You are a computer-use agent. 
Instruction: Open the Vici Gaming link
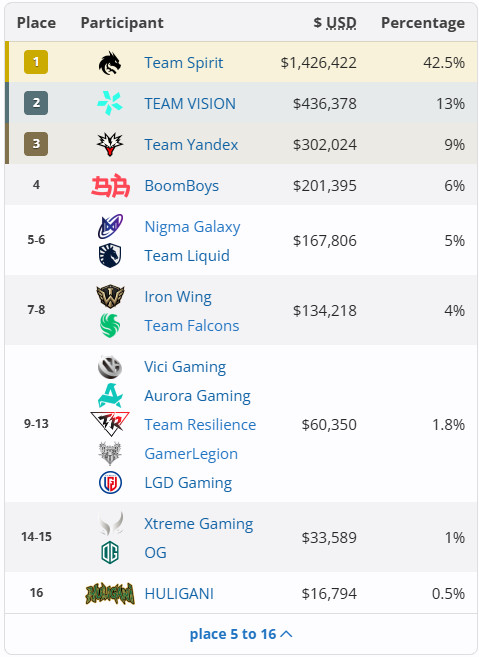pos(185,367)
